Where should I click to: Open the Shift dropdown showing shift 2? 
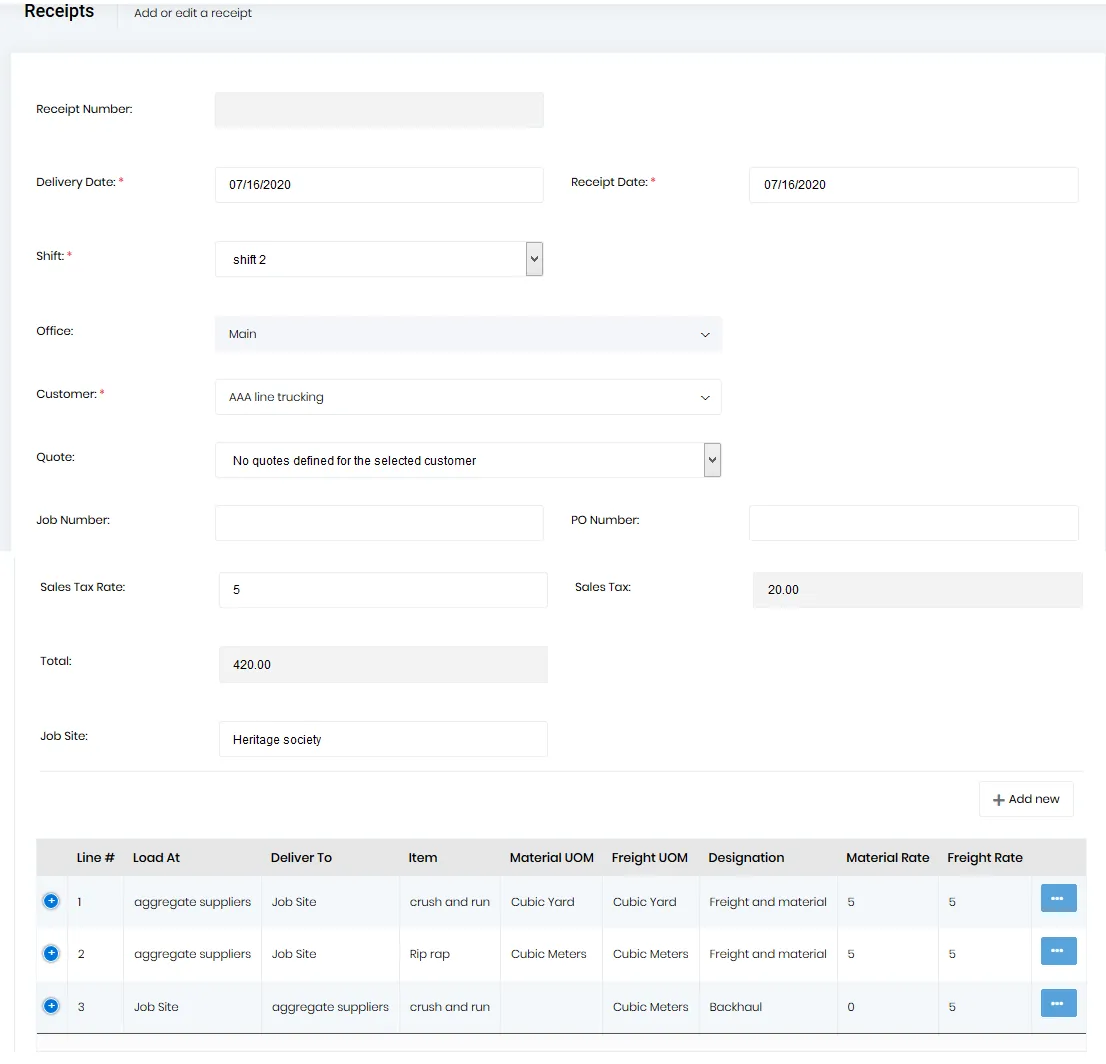point(379,259)
